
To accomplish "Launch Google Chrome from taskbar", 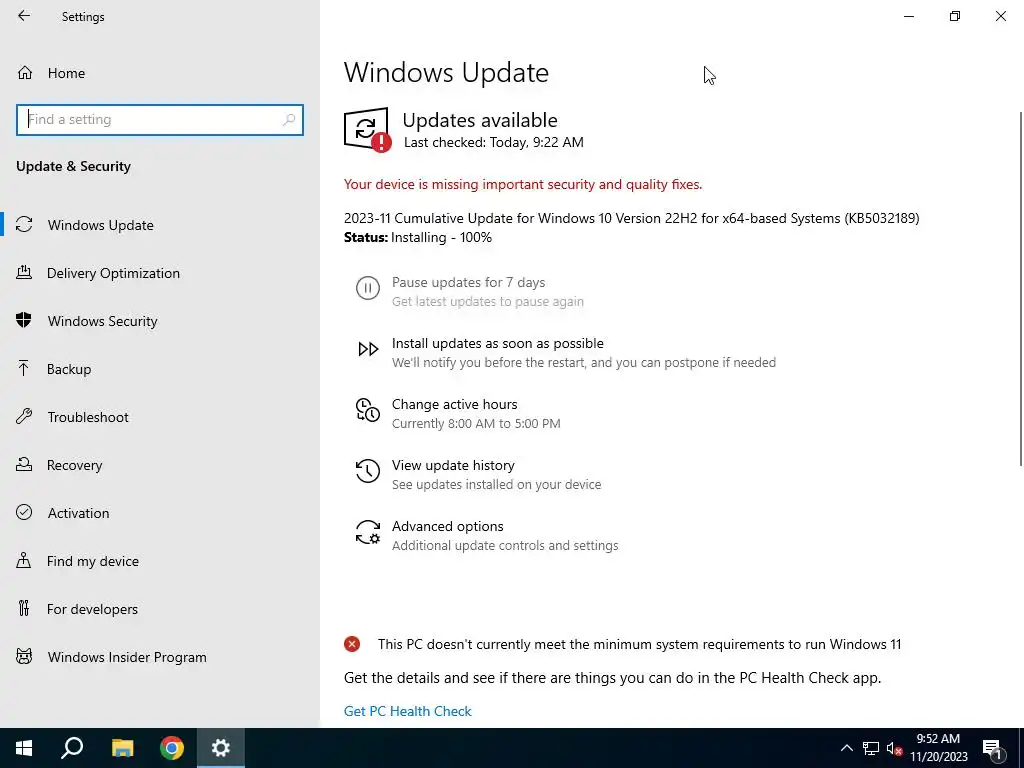I will 172,748.
